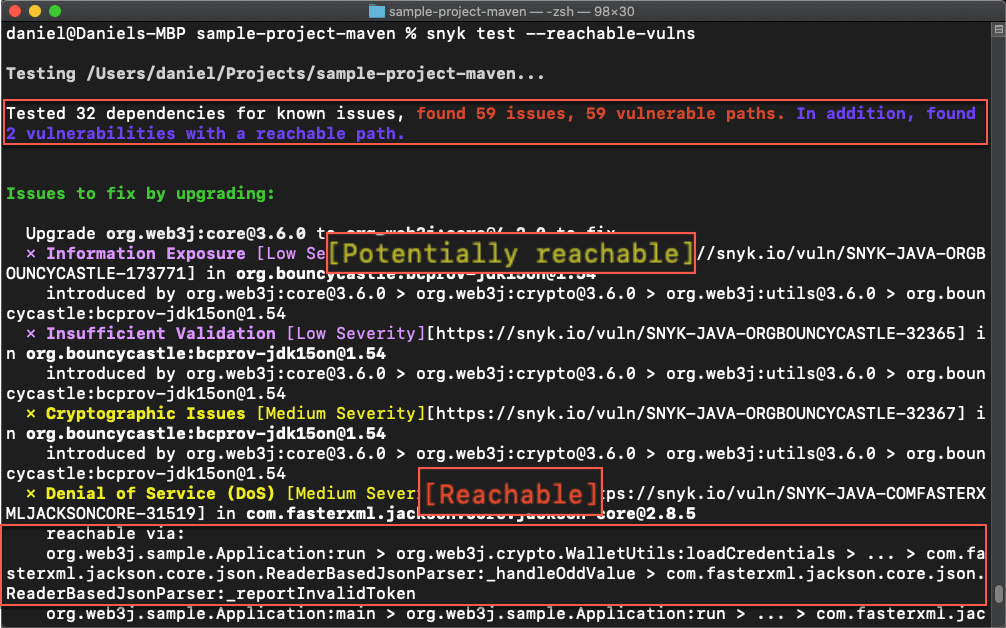Open the snyk.io link ending ORGBOUNCYCASTLE-32365

coord(696,334)
